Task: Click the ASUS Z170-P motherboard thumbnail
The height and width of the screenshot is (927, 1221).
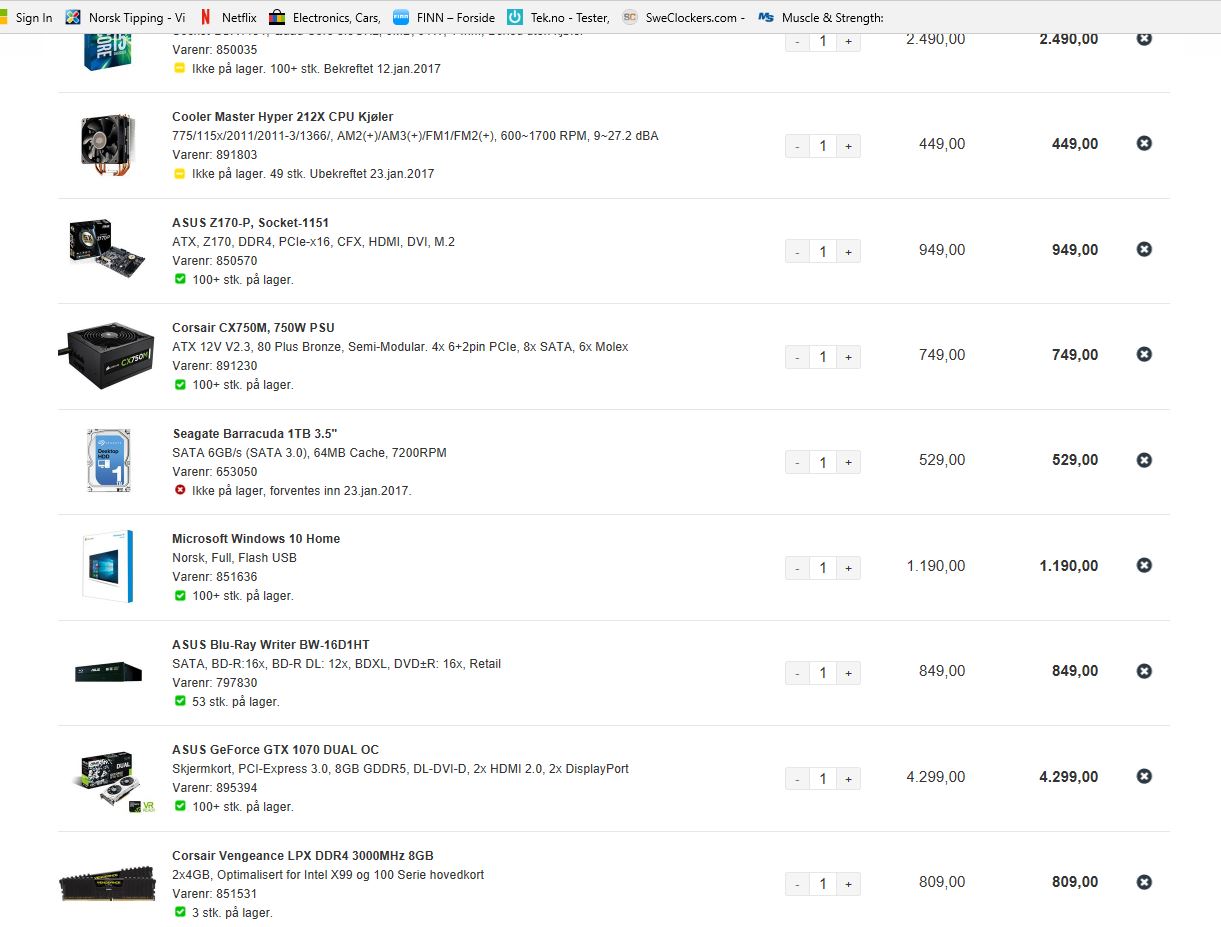Action: coord(107,251)
